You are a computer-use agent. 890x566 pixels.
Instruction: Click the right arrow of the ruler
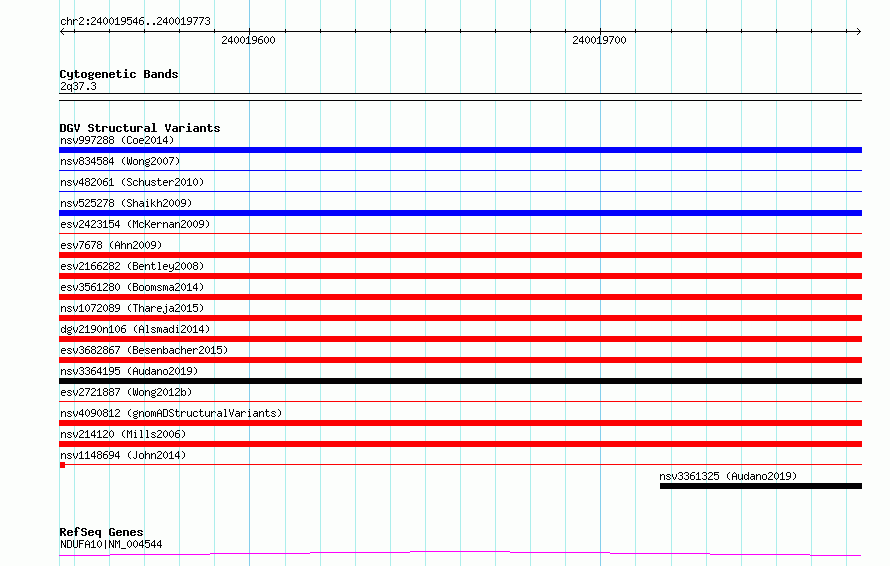[858, 31]
